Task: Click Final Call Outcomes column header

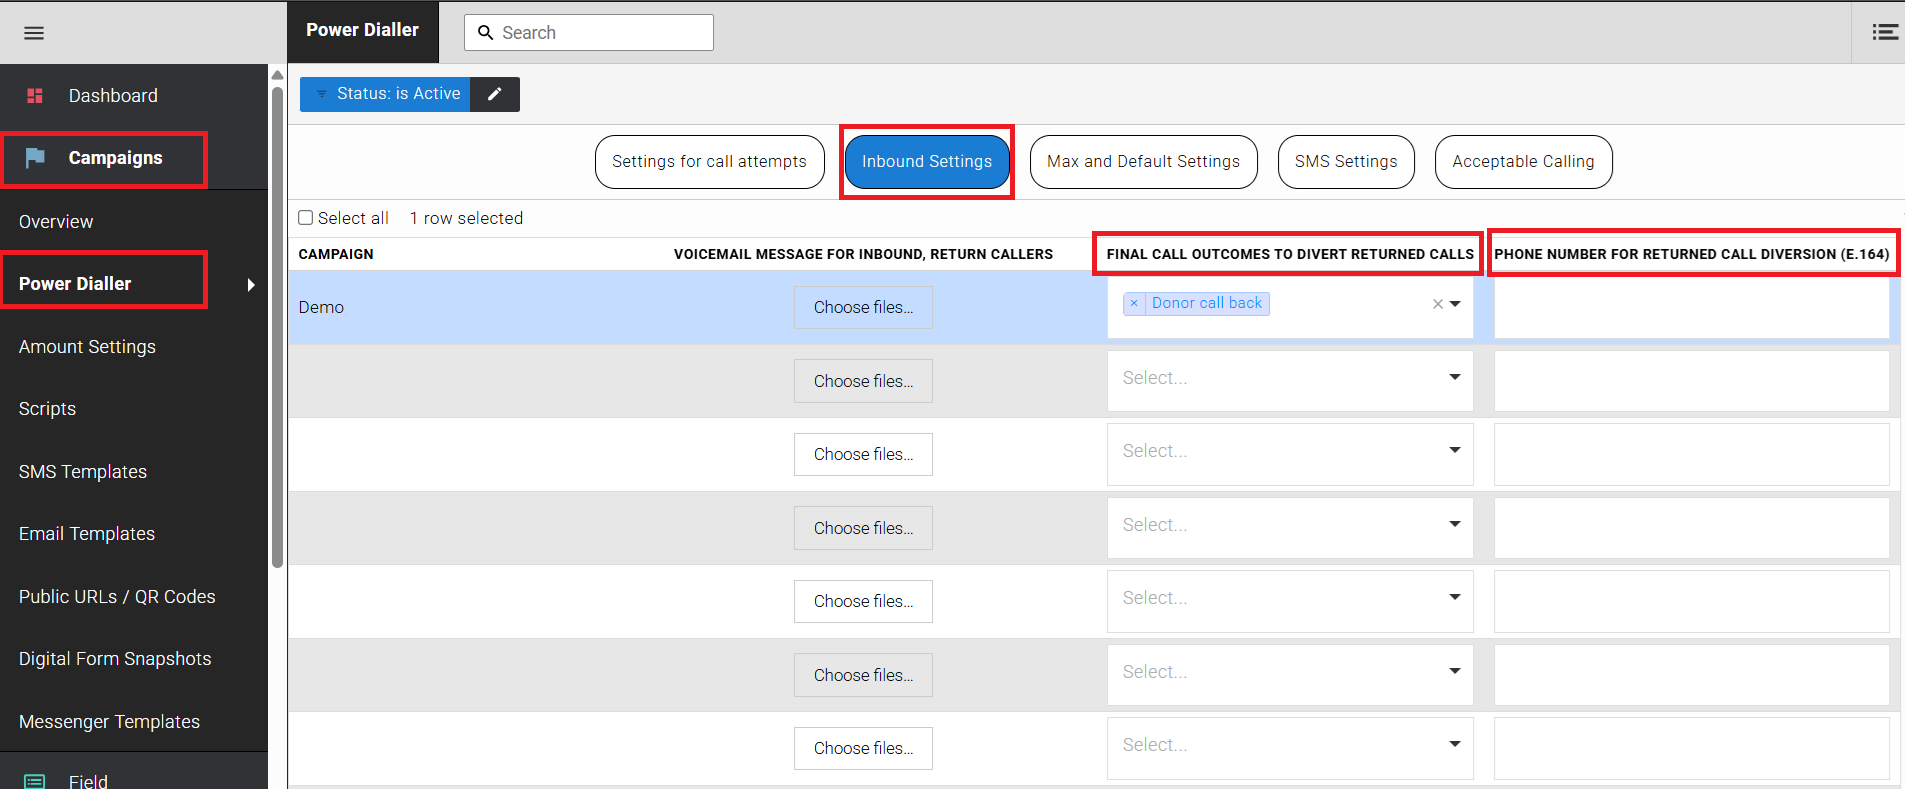Action: tap(1290, 255)
